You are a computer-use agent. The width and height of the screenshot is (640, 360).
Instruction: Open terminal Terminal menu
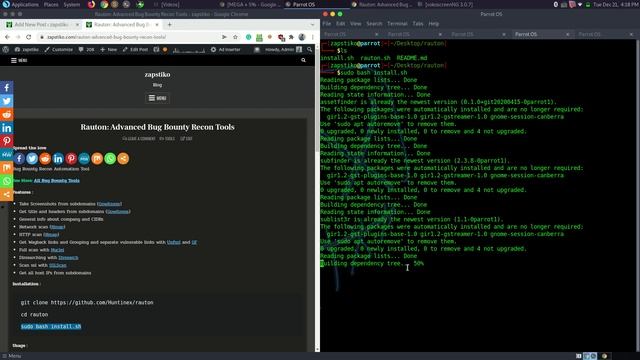[397, 24]
